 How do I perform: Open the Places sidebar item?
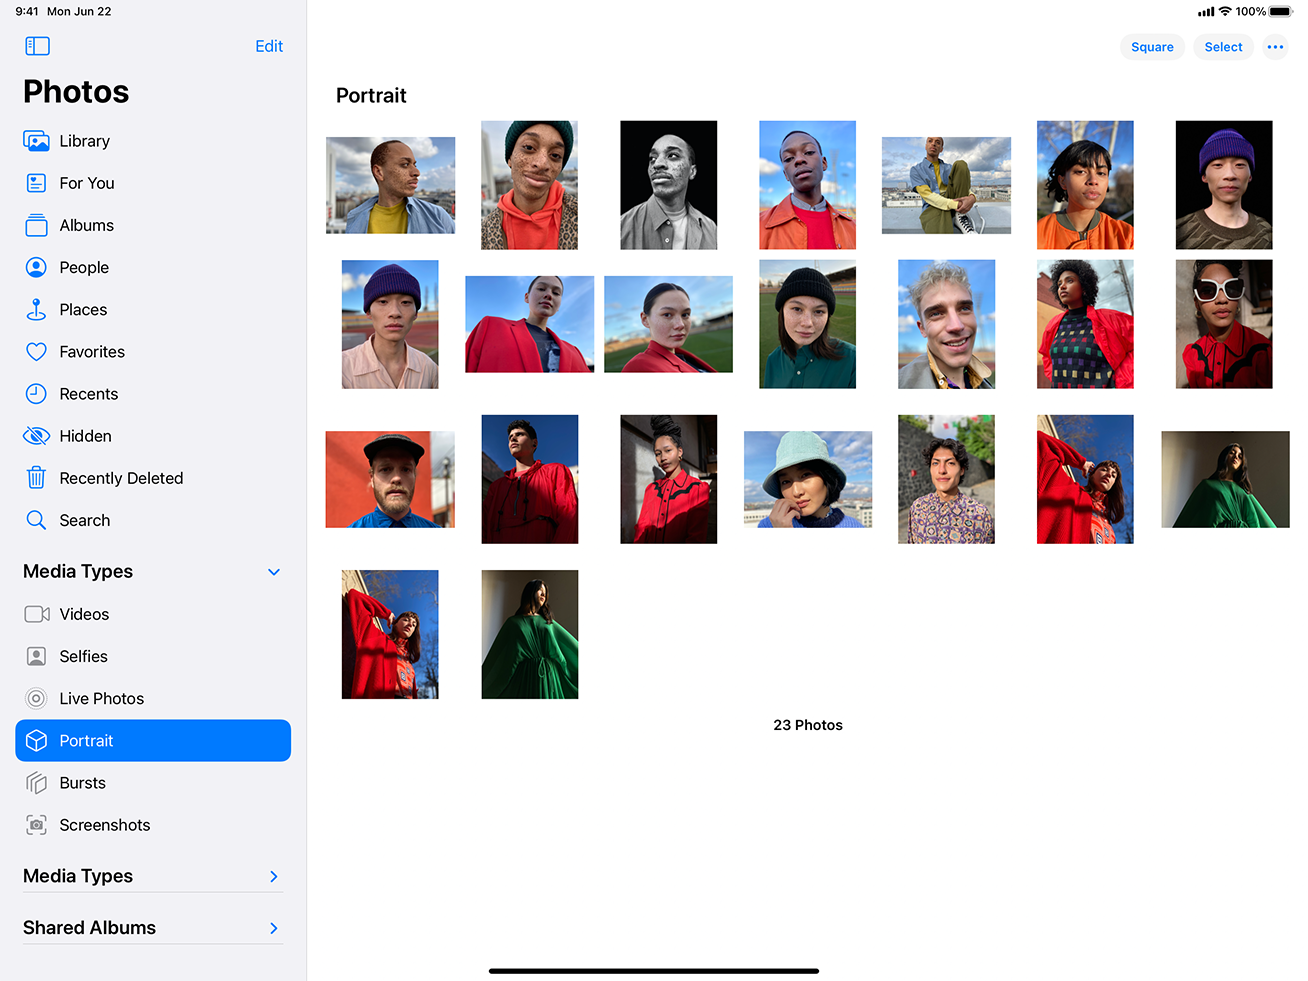pyautogui.click(x=153, y=310)
